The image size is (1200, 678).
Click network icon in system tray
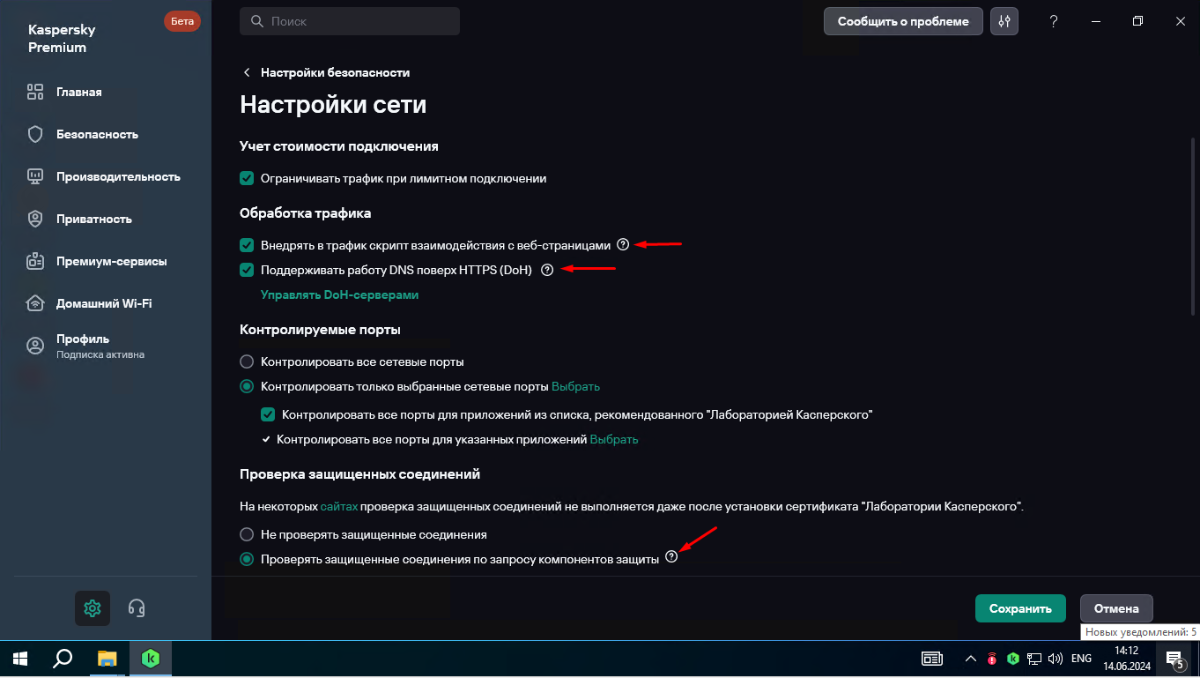pos(1035,659)
